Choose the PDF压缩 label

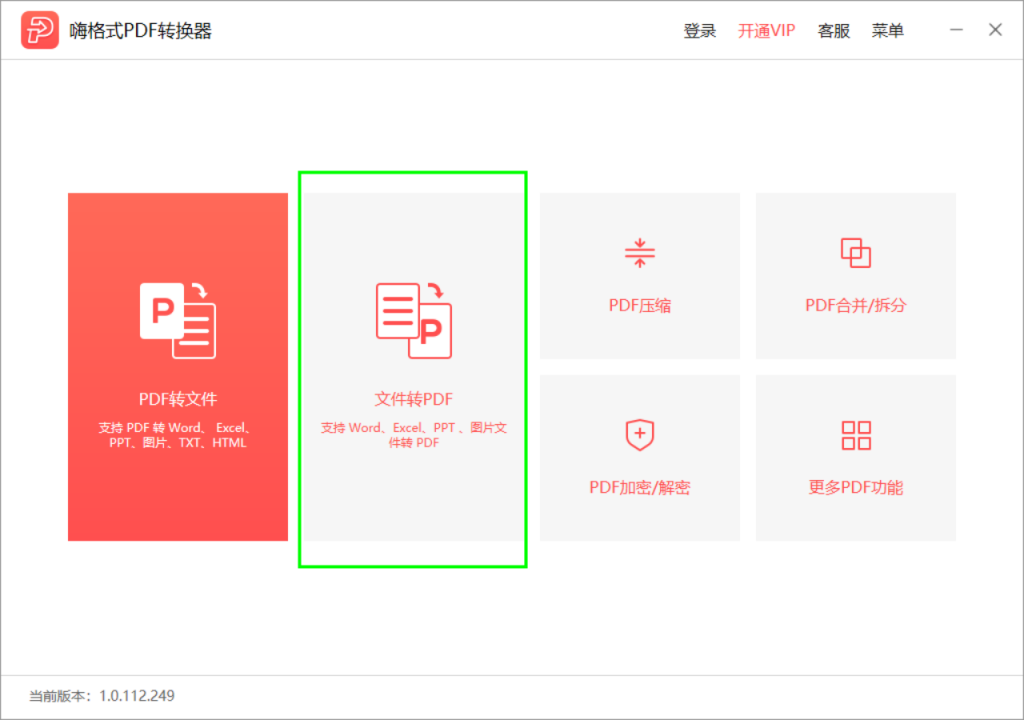coord(640,305)
